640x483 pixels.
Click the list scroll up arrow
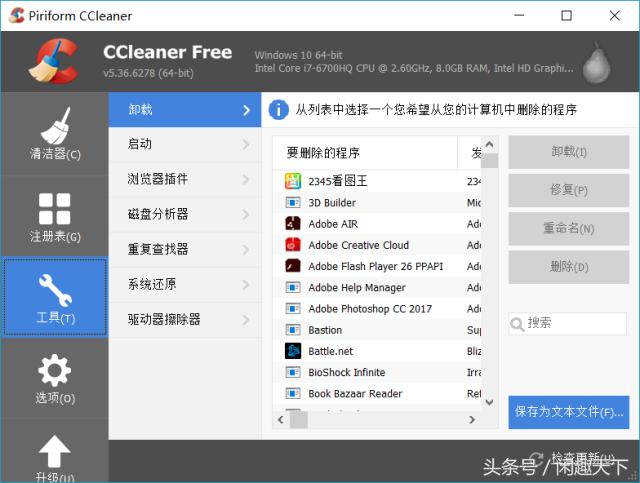489,144
